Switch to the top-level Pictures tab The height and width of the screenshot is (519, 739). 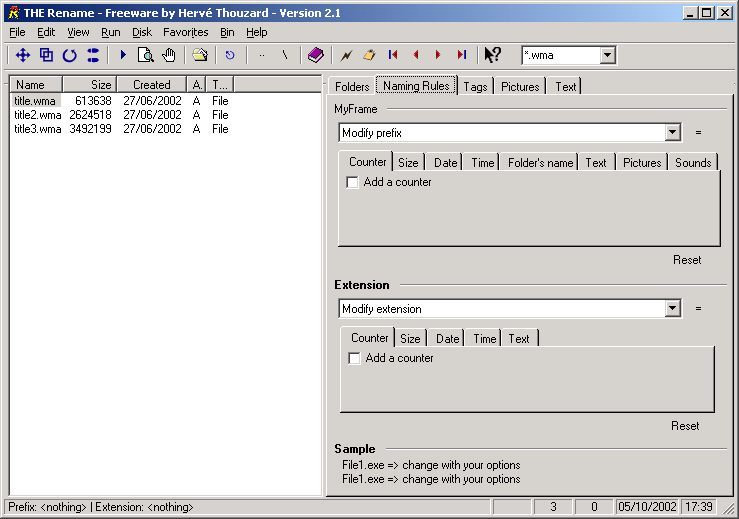click(520, 87)
